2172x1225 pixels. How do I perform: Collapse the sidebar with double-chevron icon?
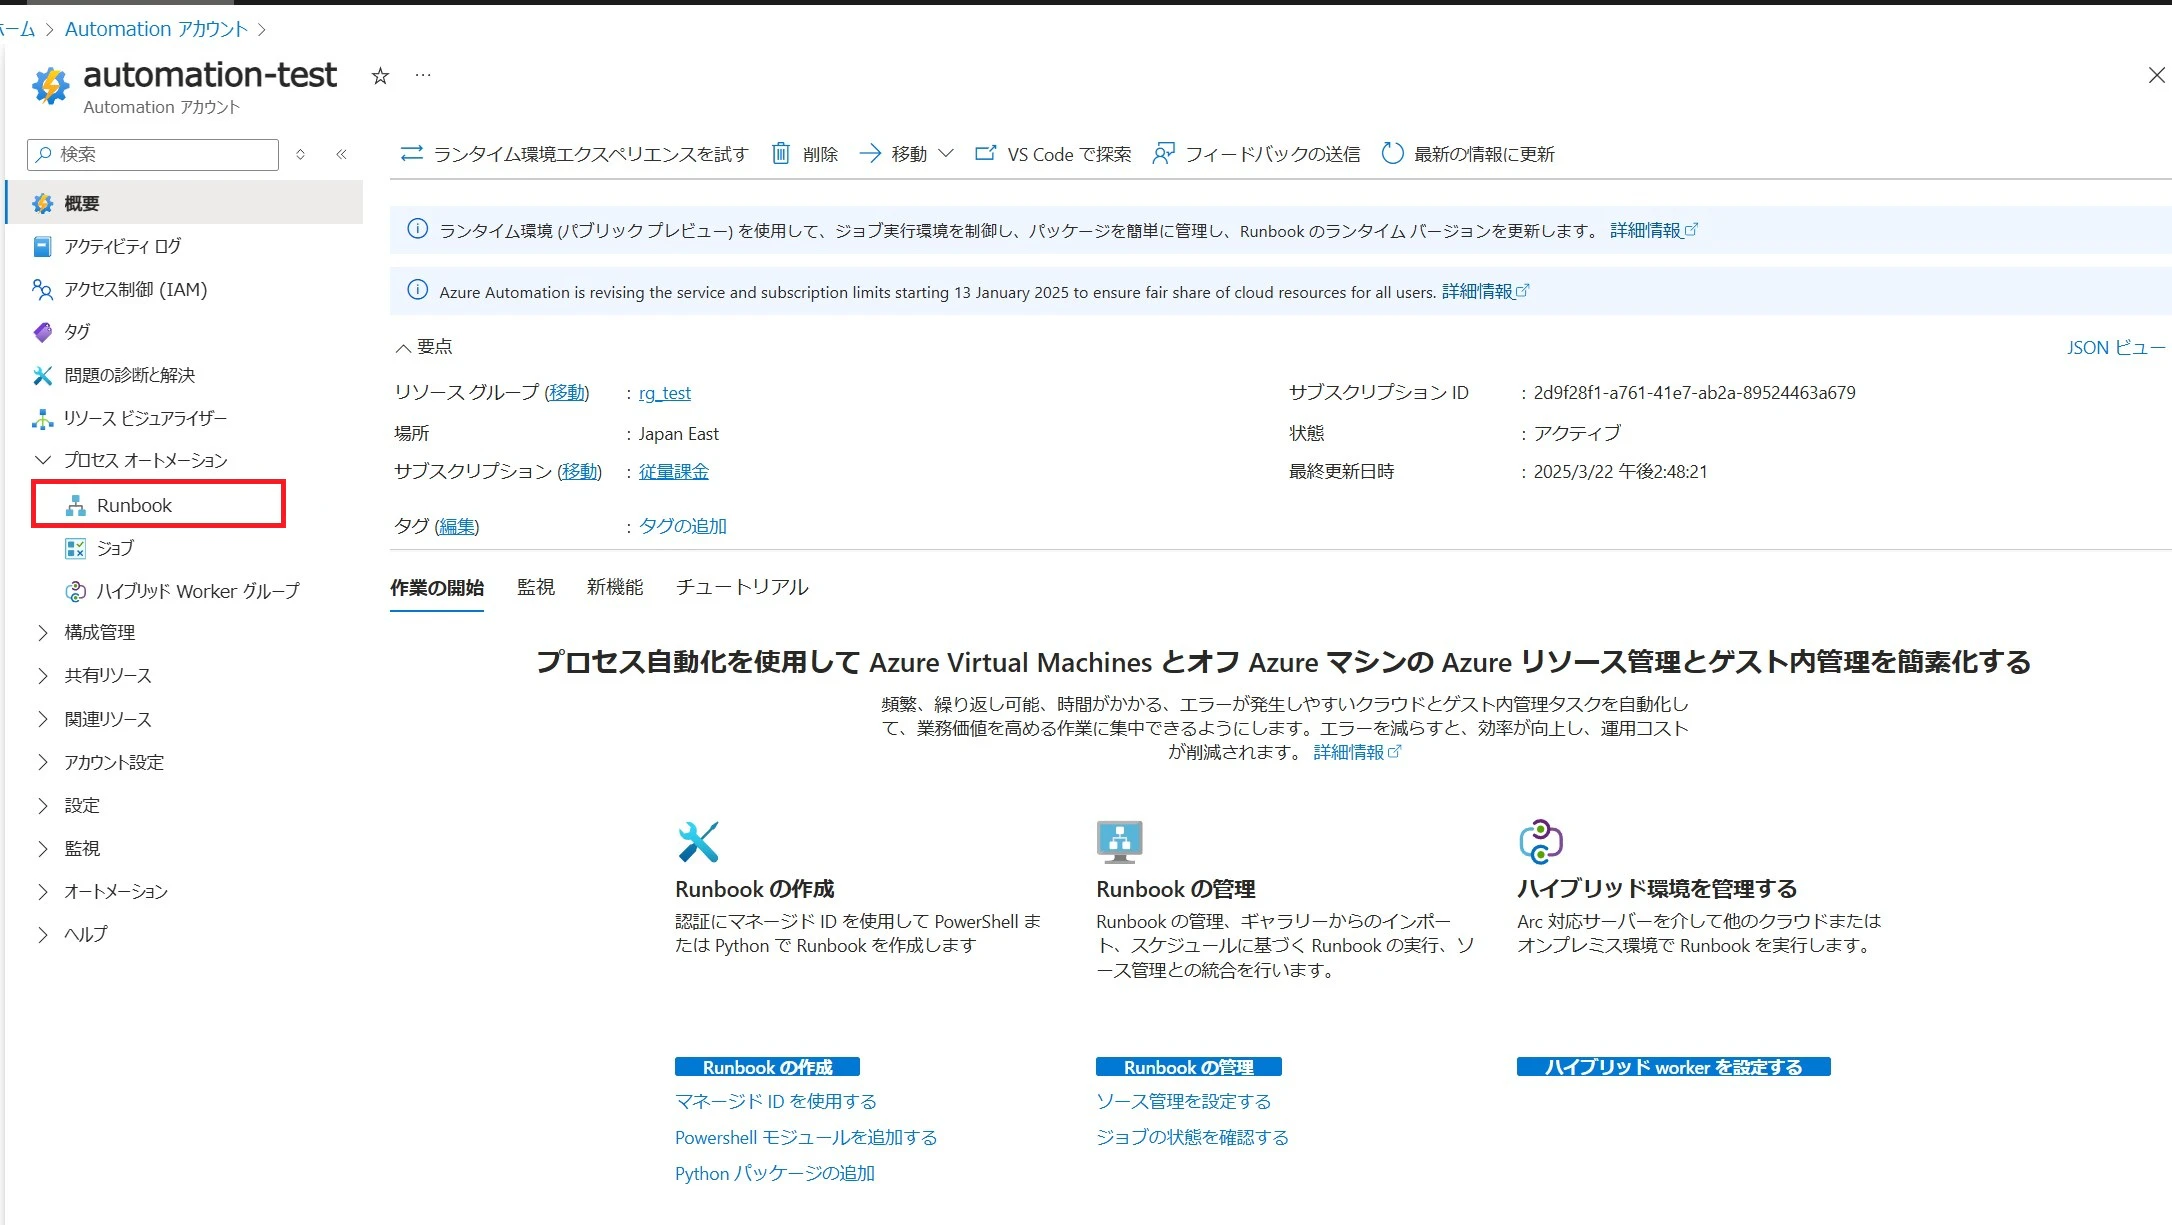point(342,154)
